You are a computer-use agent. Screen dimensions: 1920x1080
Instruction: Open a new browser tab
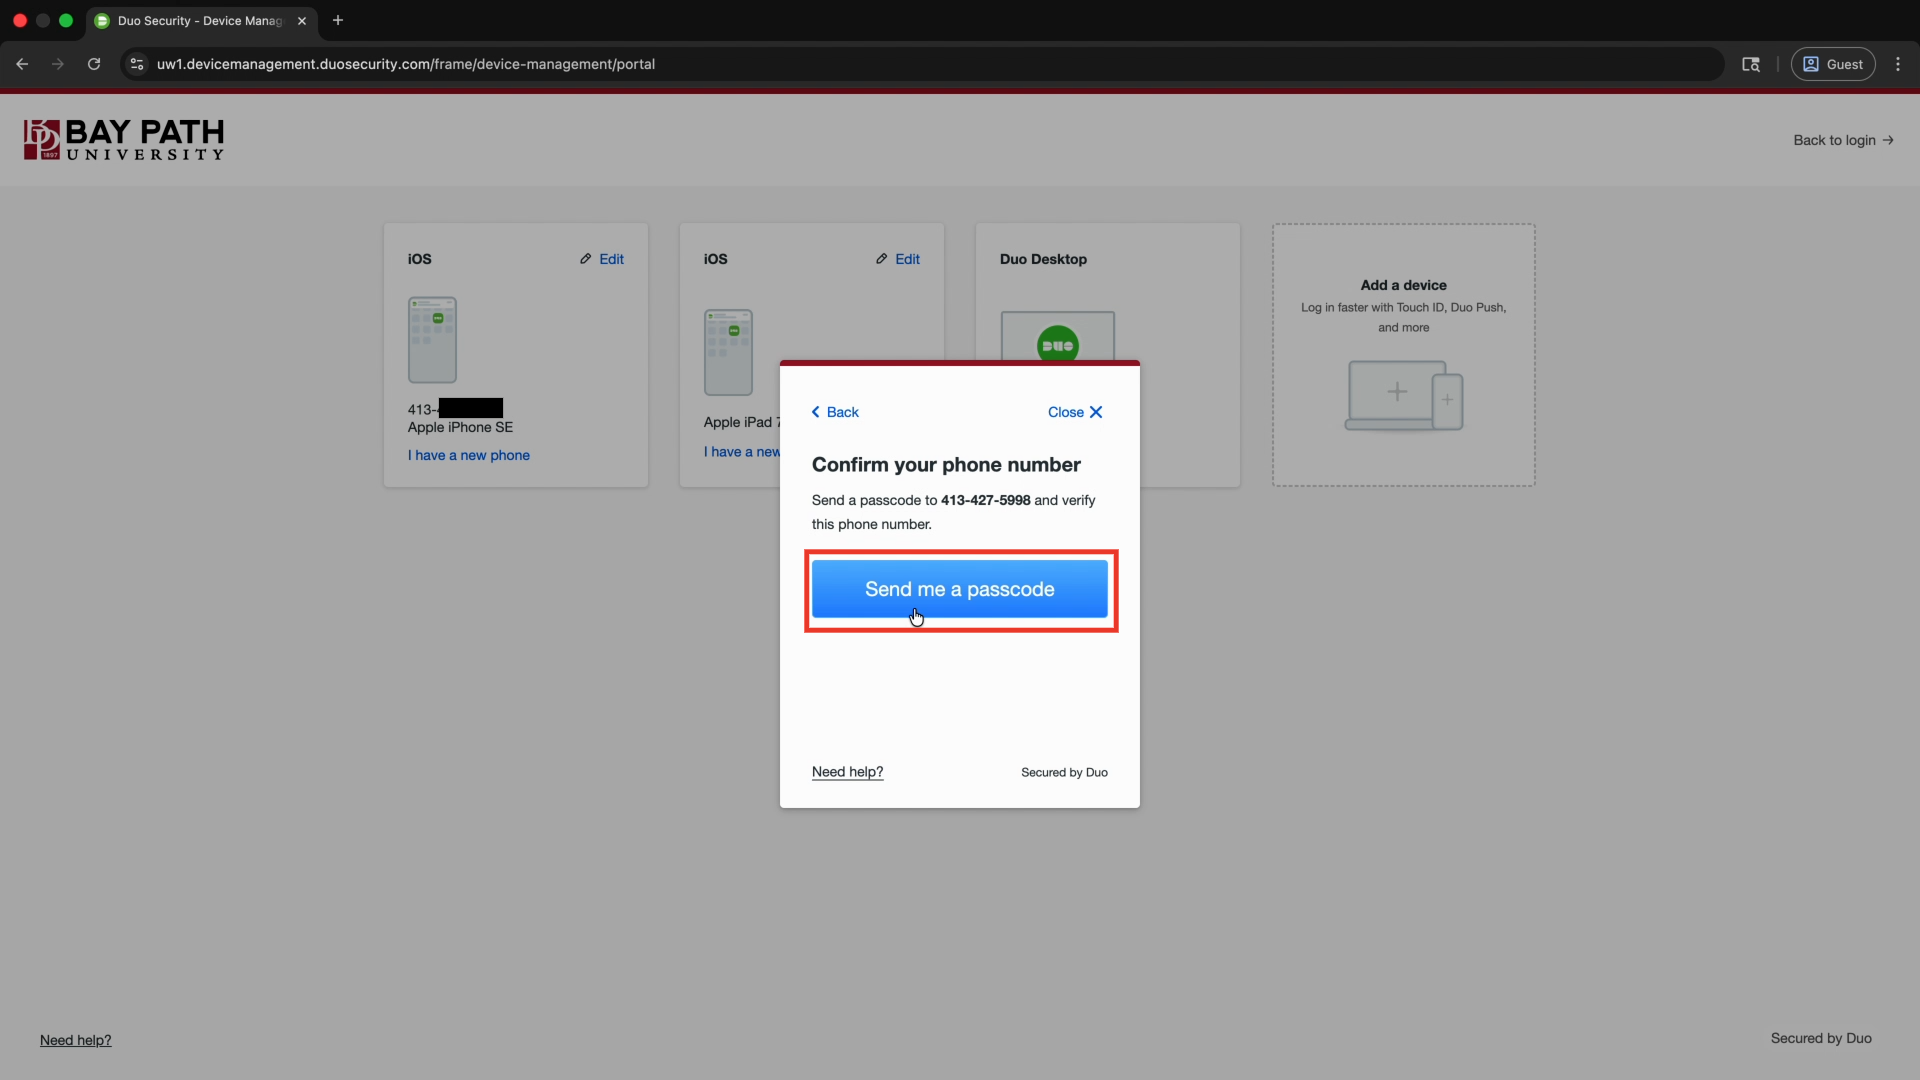[338, 20]
